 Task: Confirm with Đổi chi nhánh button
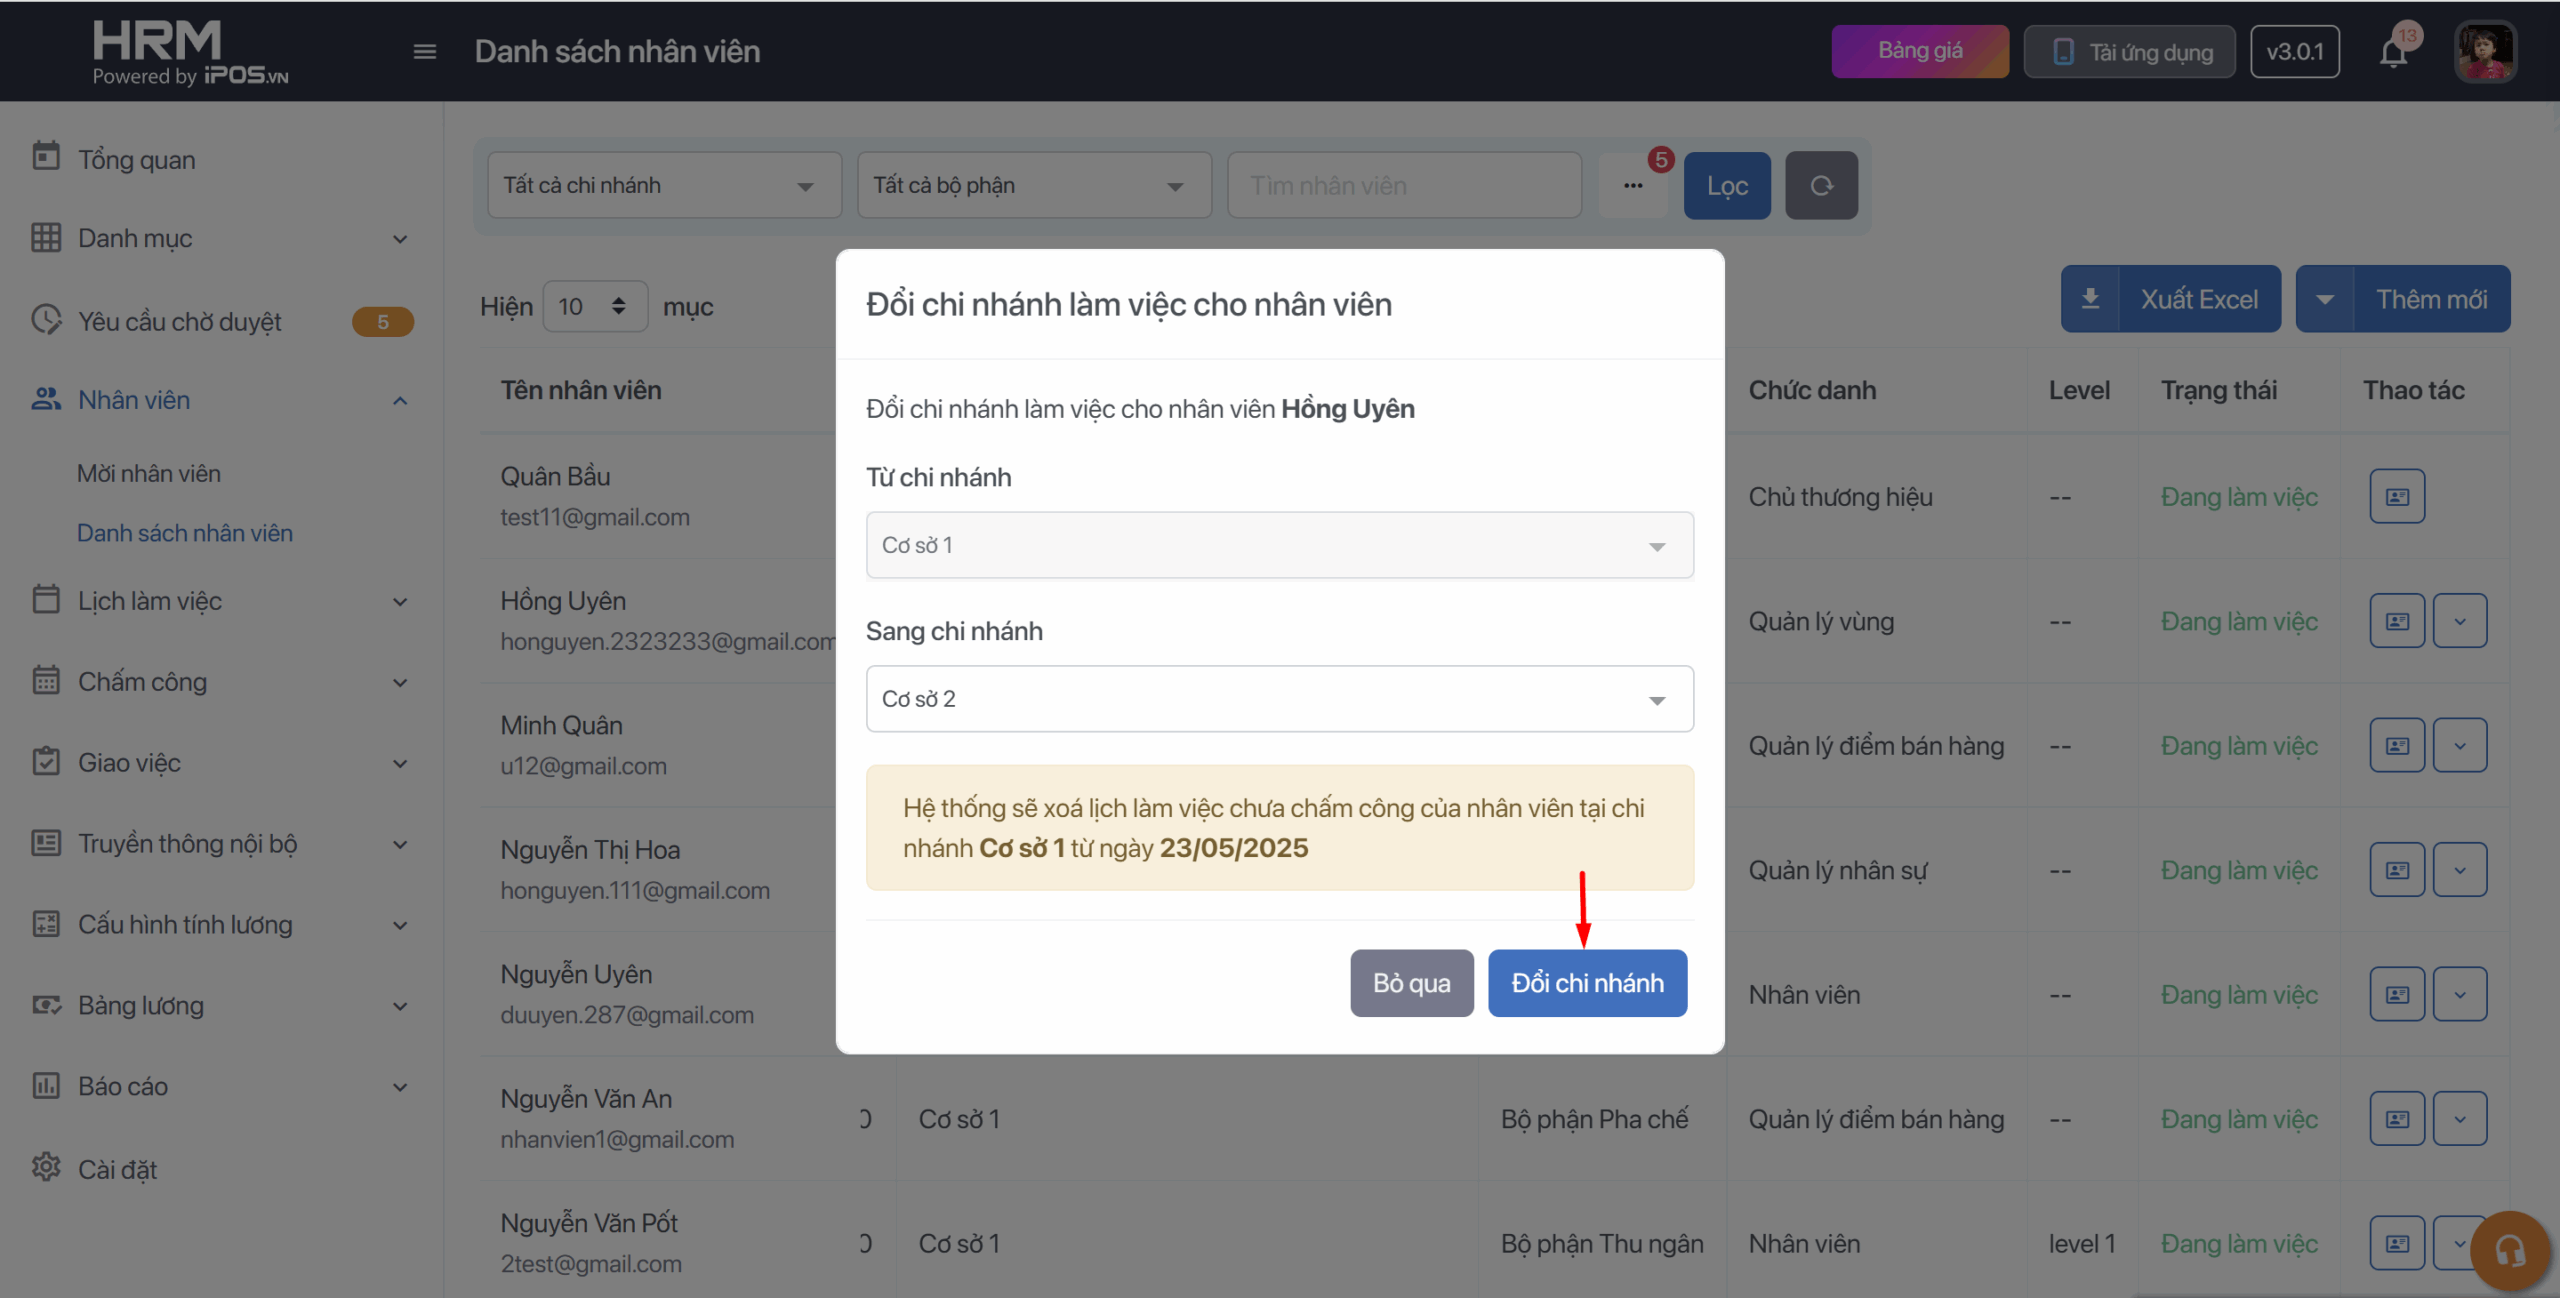click(x=1587, y=983)
